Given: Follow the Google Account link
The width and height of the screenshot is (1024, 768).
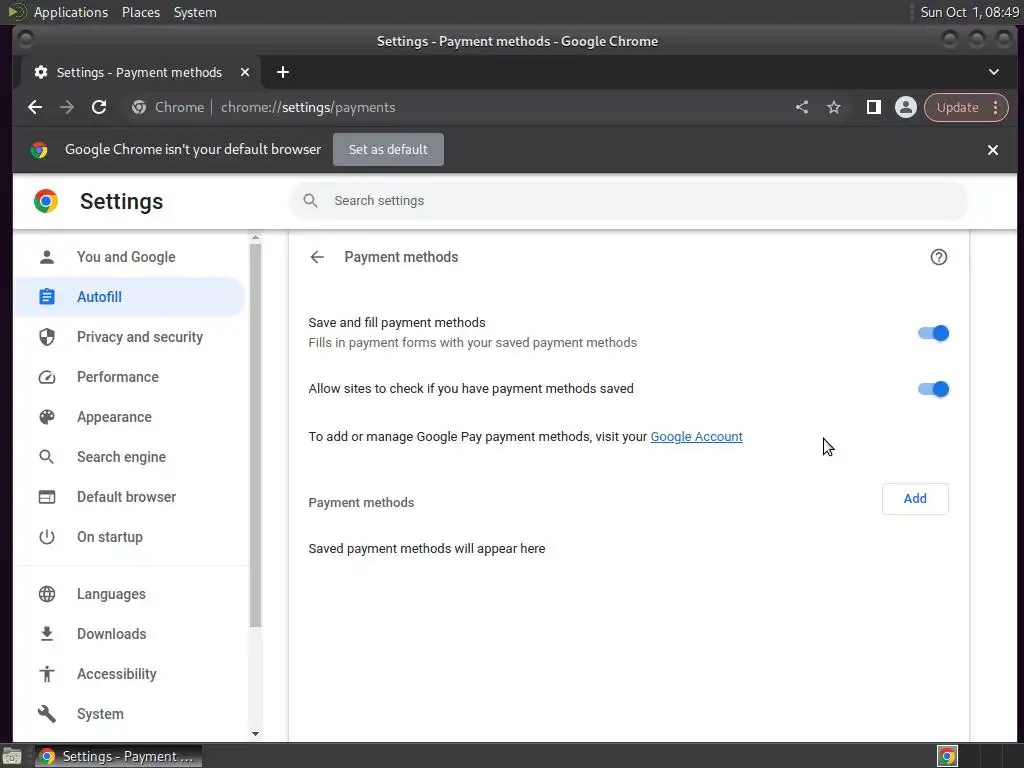Looking at the screenshot, I should click(x=696, y=437).
